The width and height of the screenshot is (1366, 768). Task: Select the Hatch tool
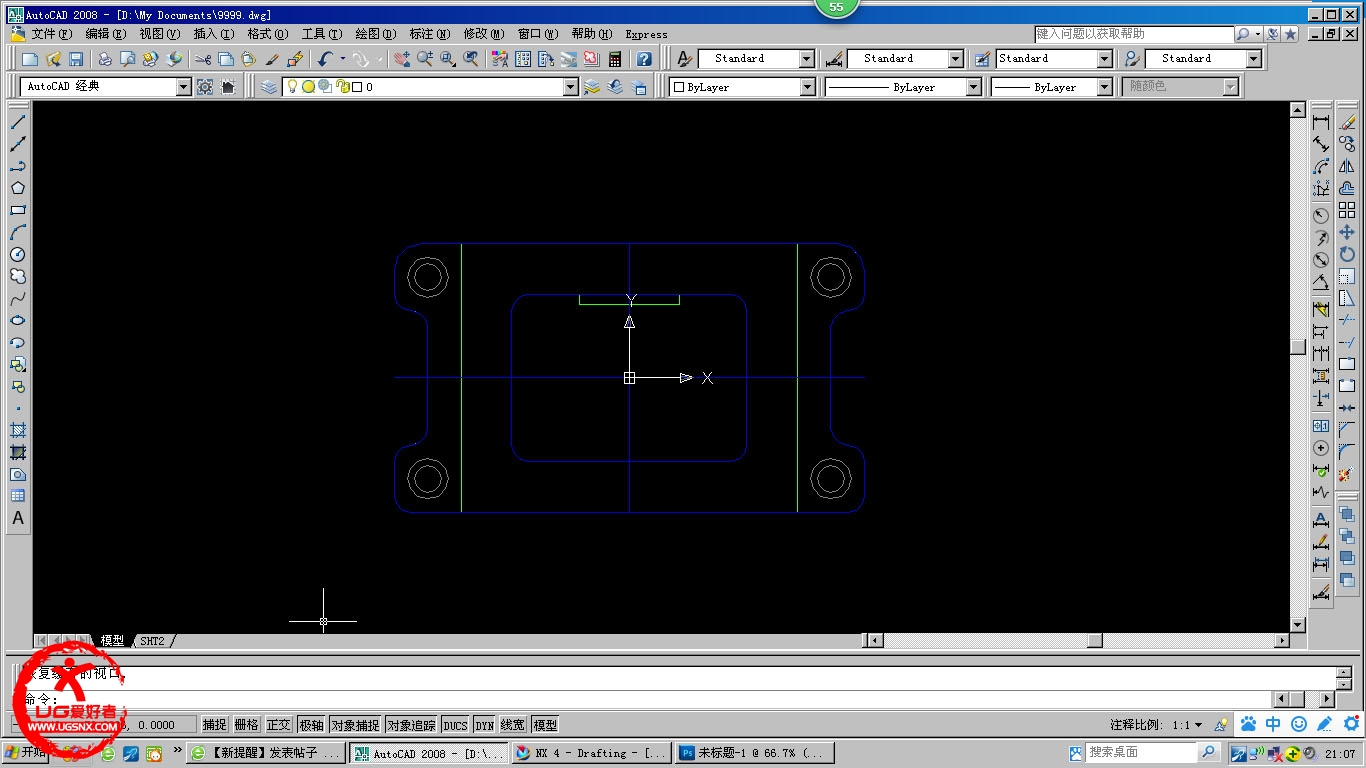coord(18,430)
